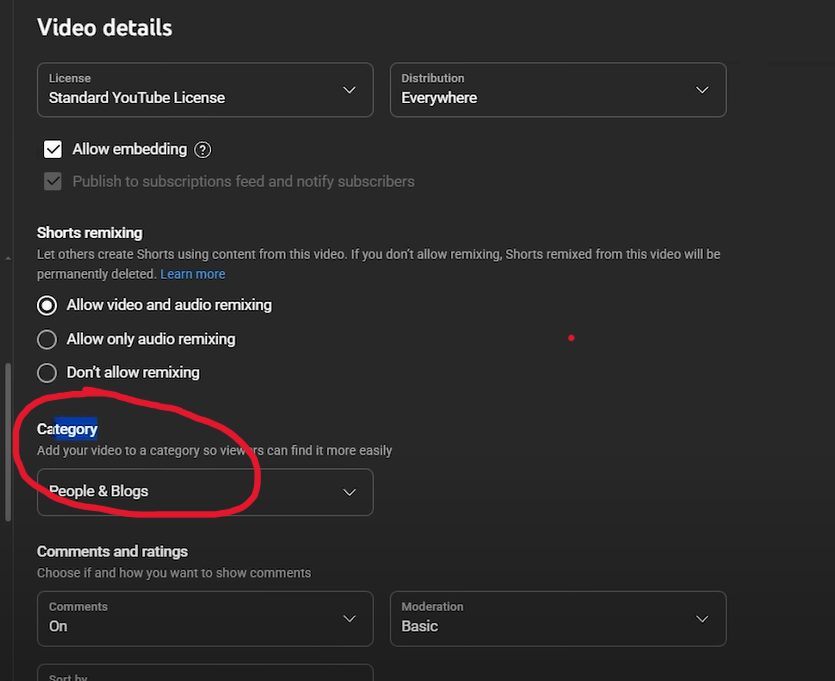Click the highlighted Category heading text
This screenshot has height=681, width=835.
tap(67, 428)
